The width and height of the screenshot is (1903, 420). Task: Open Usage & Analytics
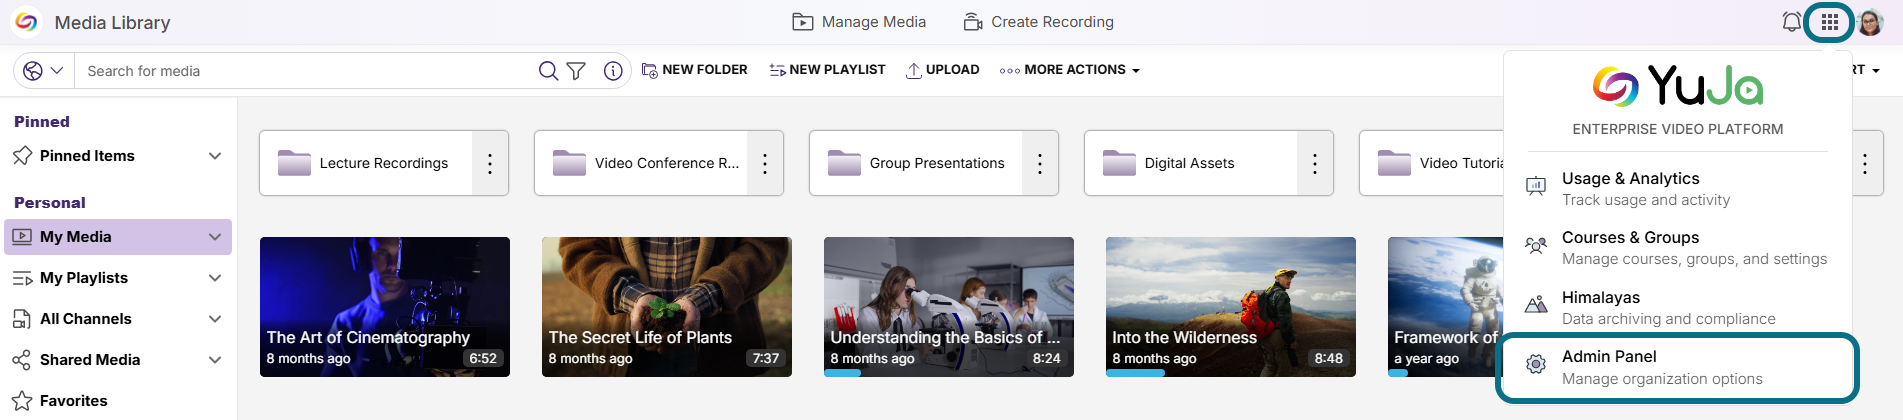click(1678, 188)
